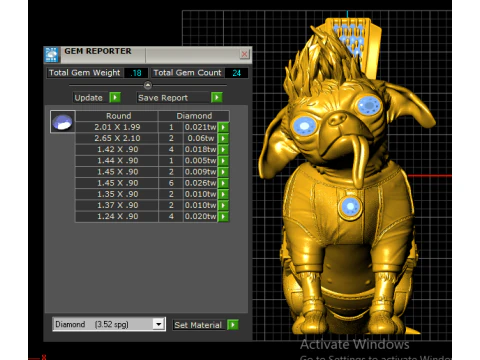Click green arrow in 1.44 X .90 row
Viewport: 480px width, 360px height.
223,161
